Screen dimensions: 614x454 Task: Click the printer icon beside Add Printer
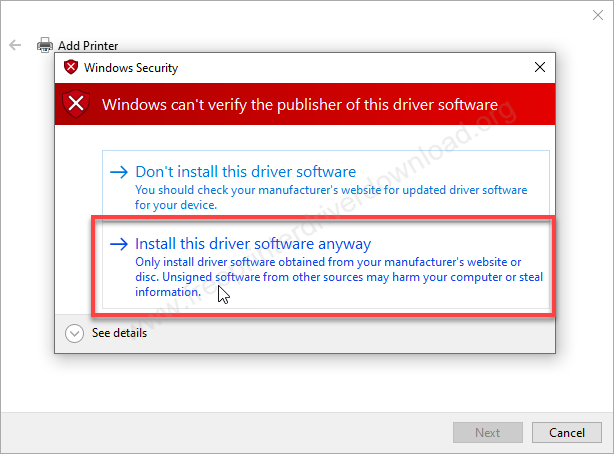coord(45,45)
